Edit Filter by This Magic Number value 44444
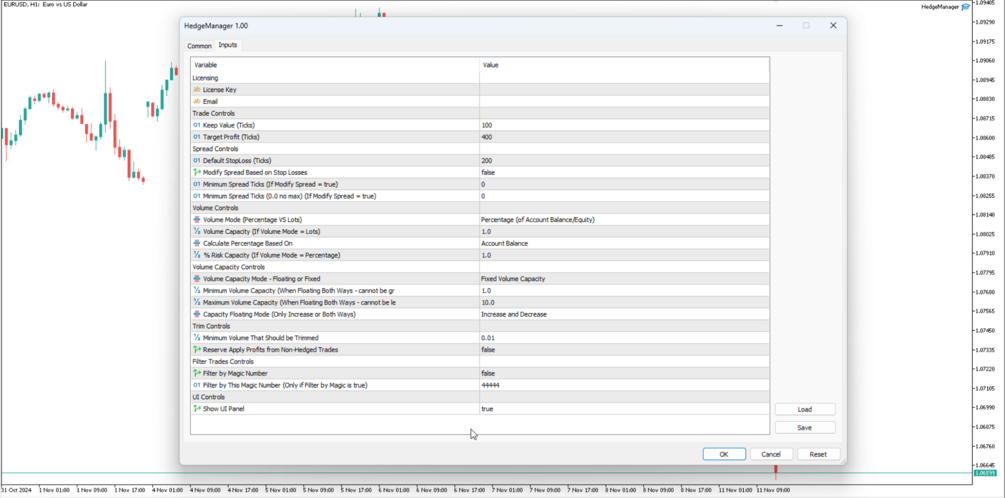The width and height of the screenshot is (1005, 498). tap(624, 385)
